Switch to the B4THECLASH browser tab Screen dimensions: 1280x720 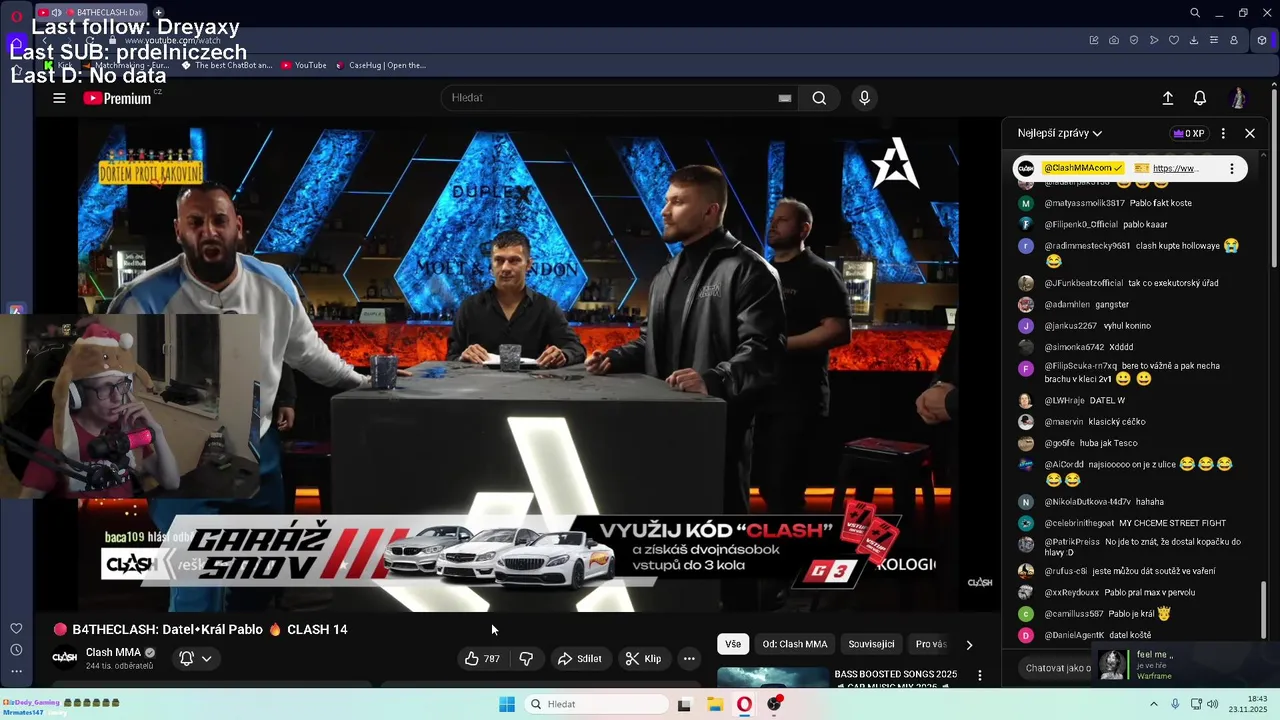(x=92, y=13)
